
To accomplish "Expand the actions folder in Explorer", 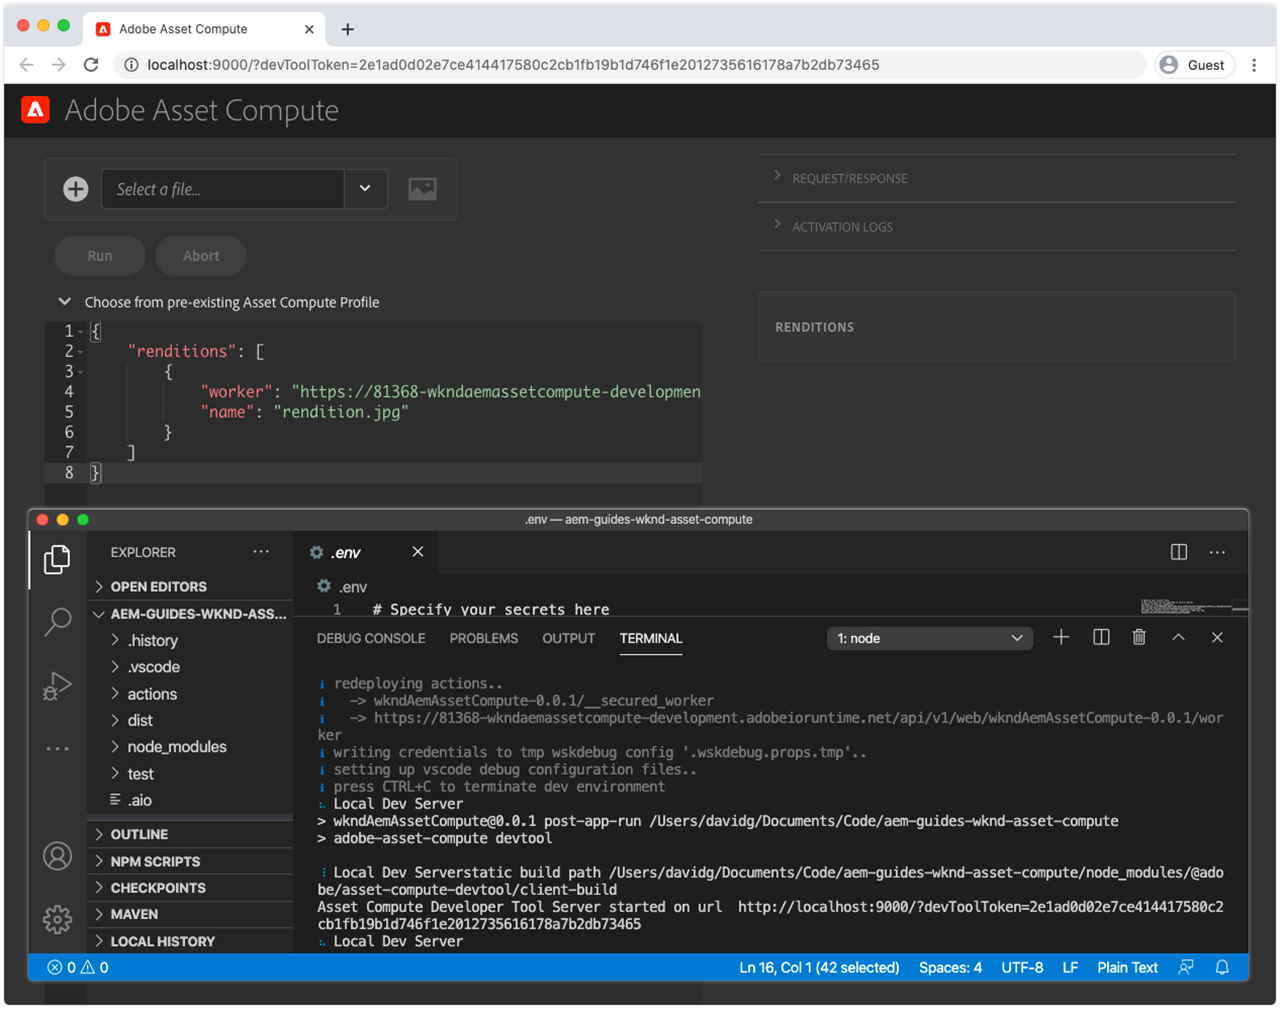I will 152,694.
